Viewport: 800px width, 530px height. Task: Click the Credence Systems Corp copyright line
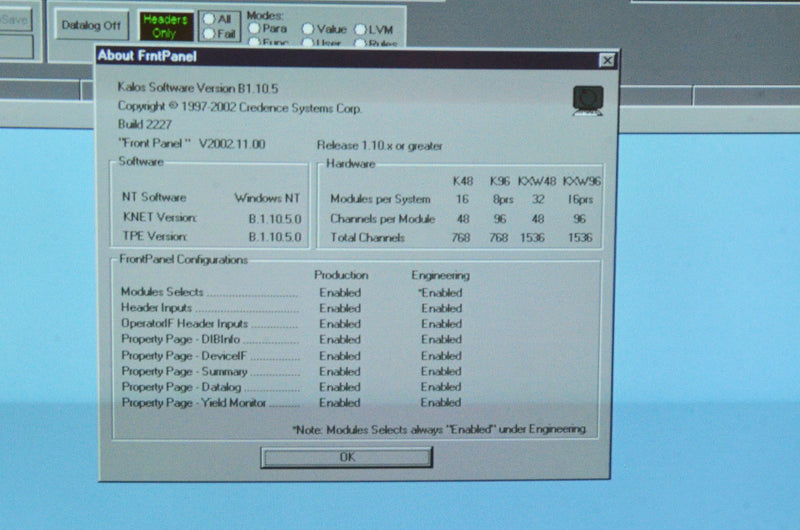tap(240, 107)
